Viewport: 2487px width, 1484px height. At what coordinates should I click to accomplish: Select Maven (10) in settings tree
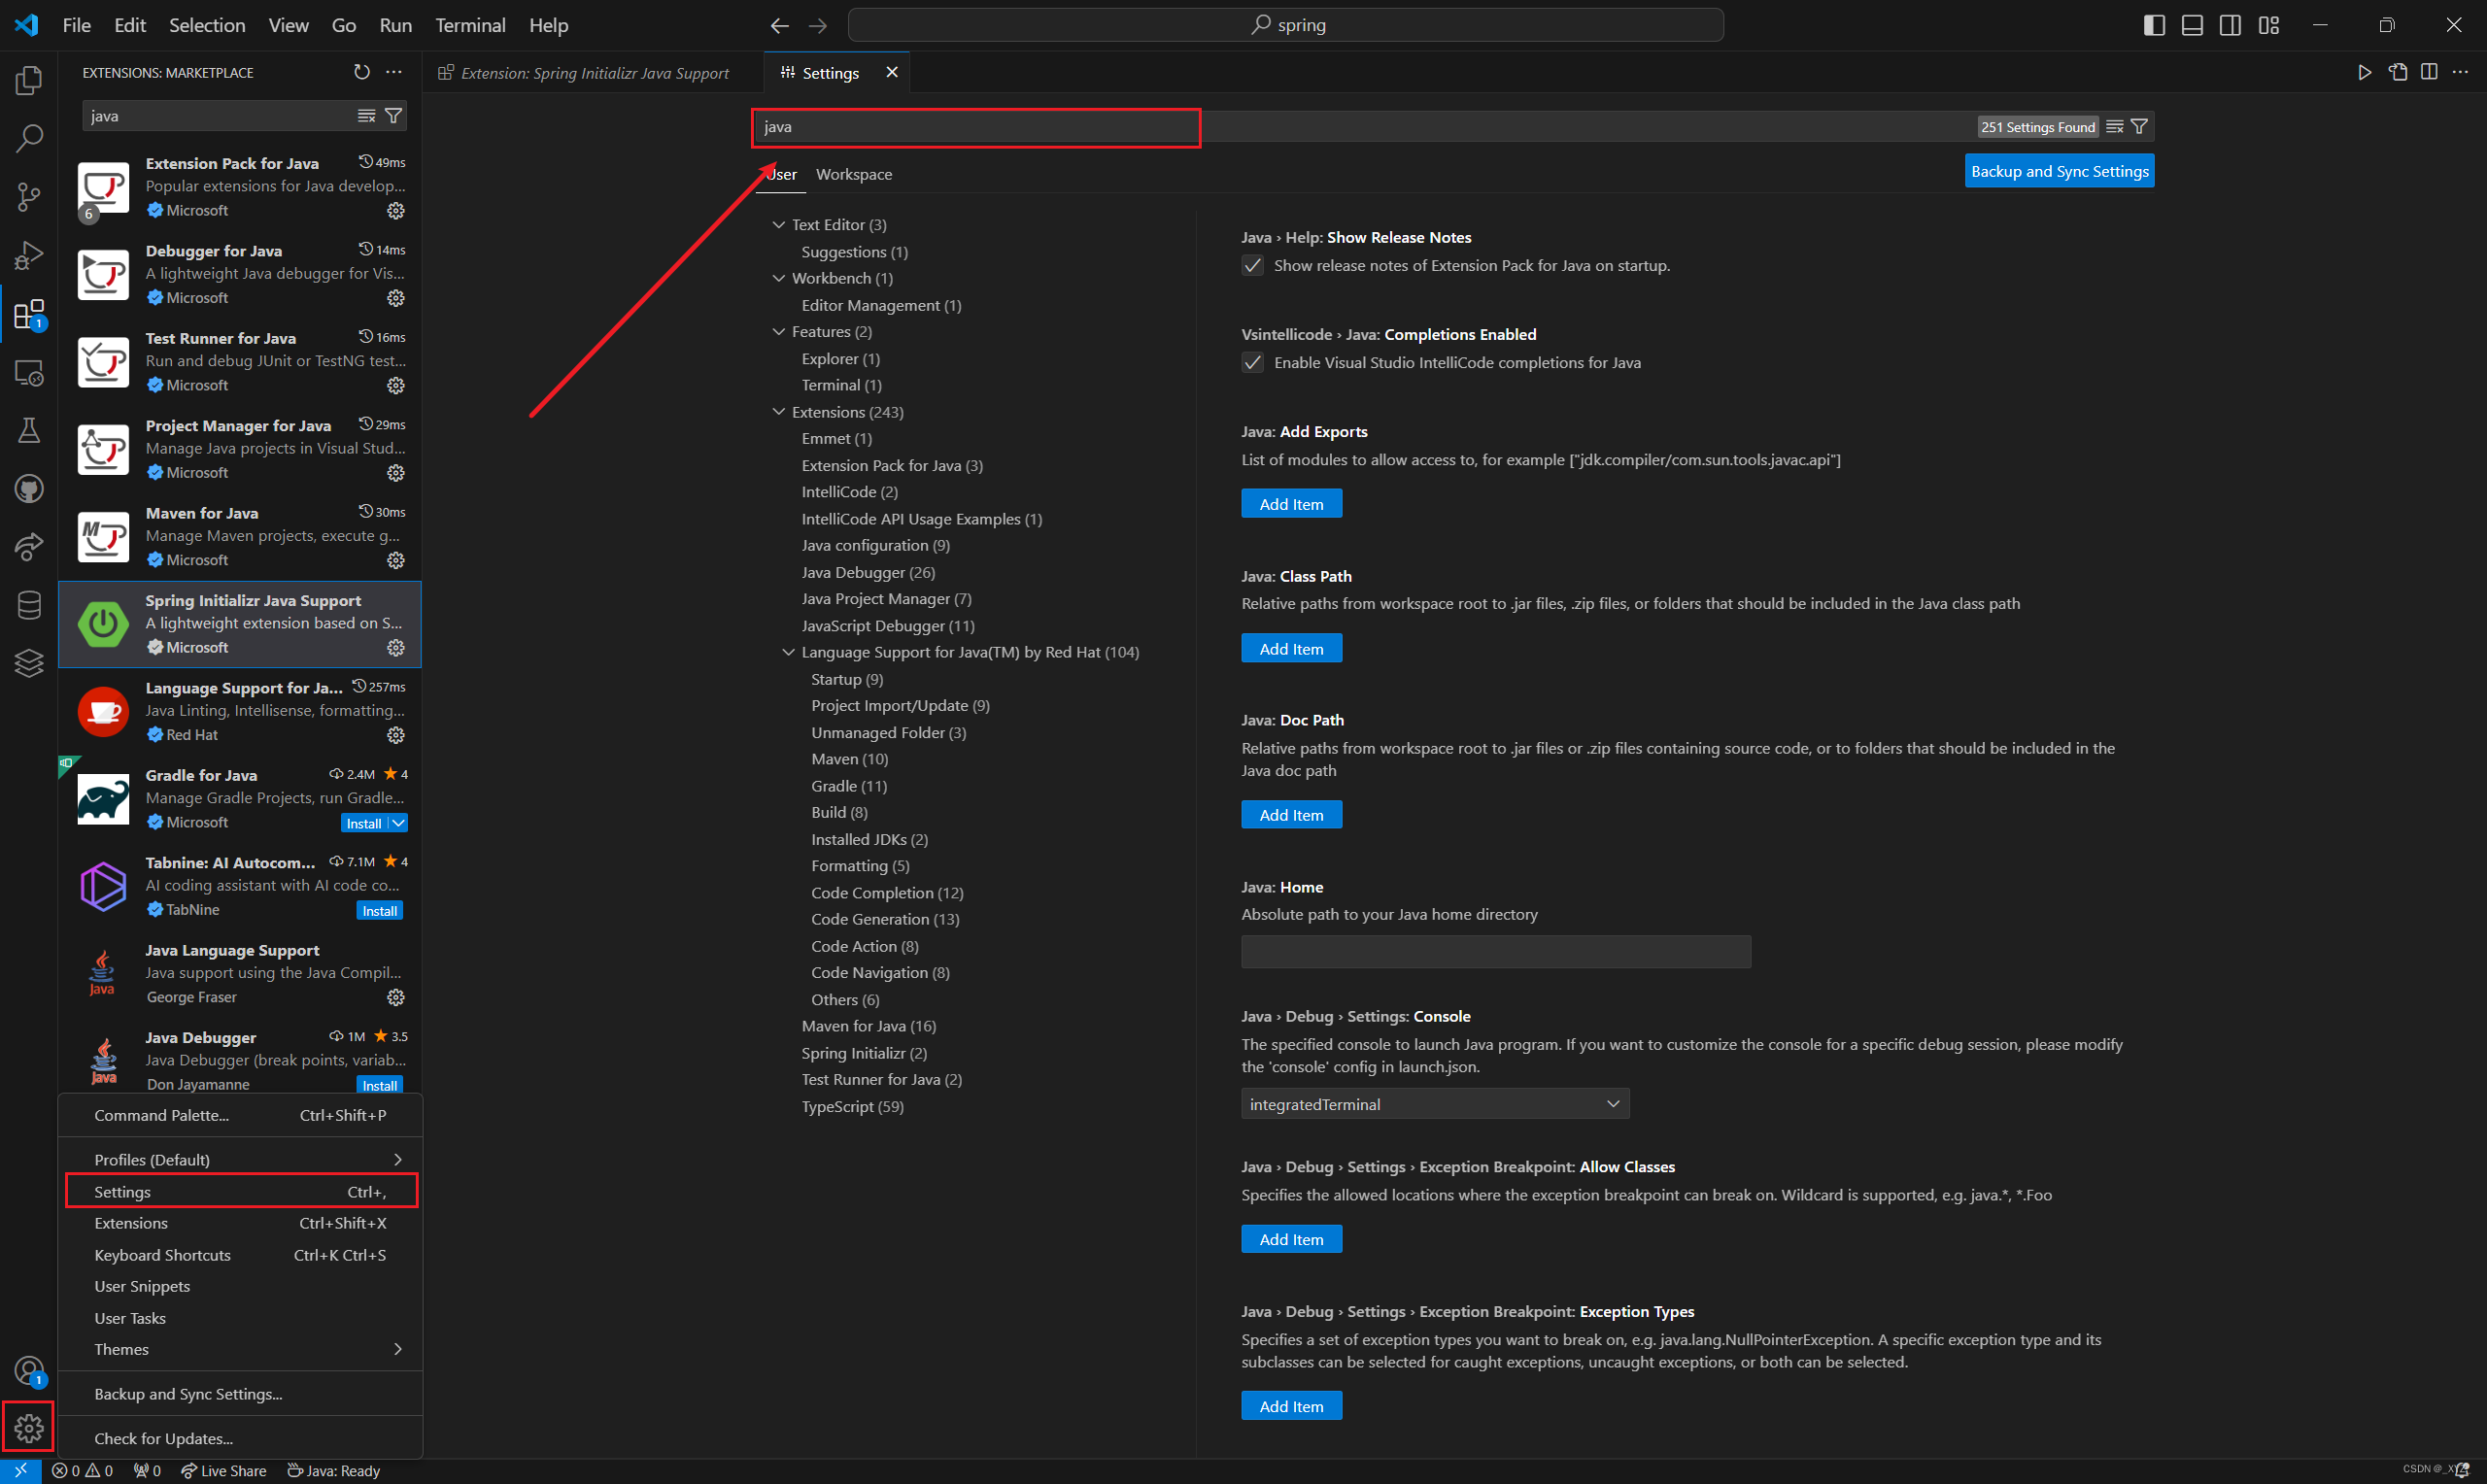(850, 759)
